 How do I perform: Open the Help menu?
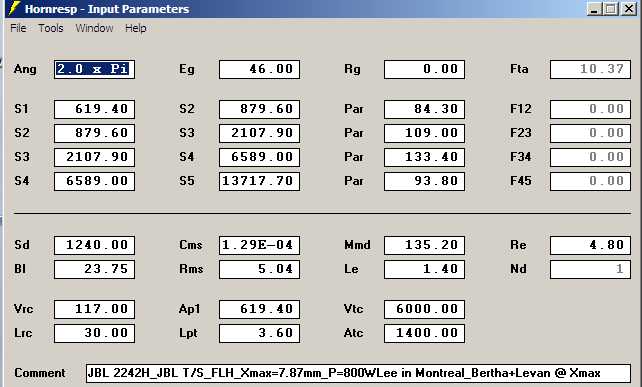tap(136, 28)
